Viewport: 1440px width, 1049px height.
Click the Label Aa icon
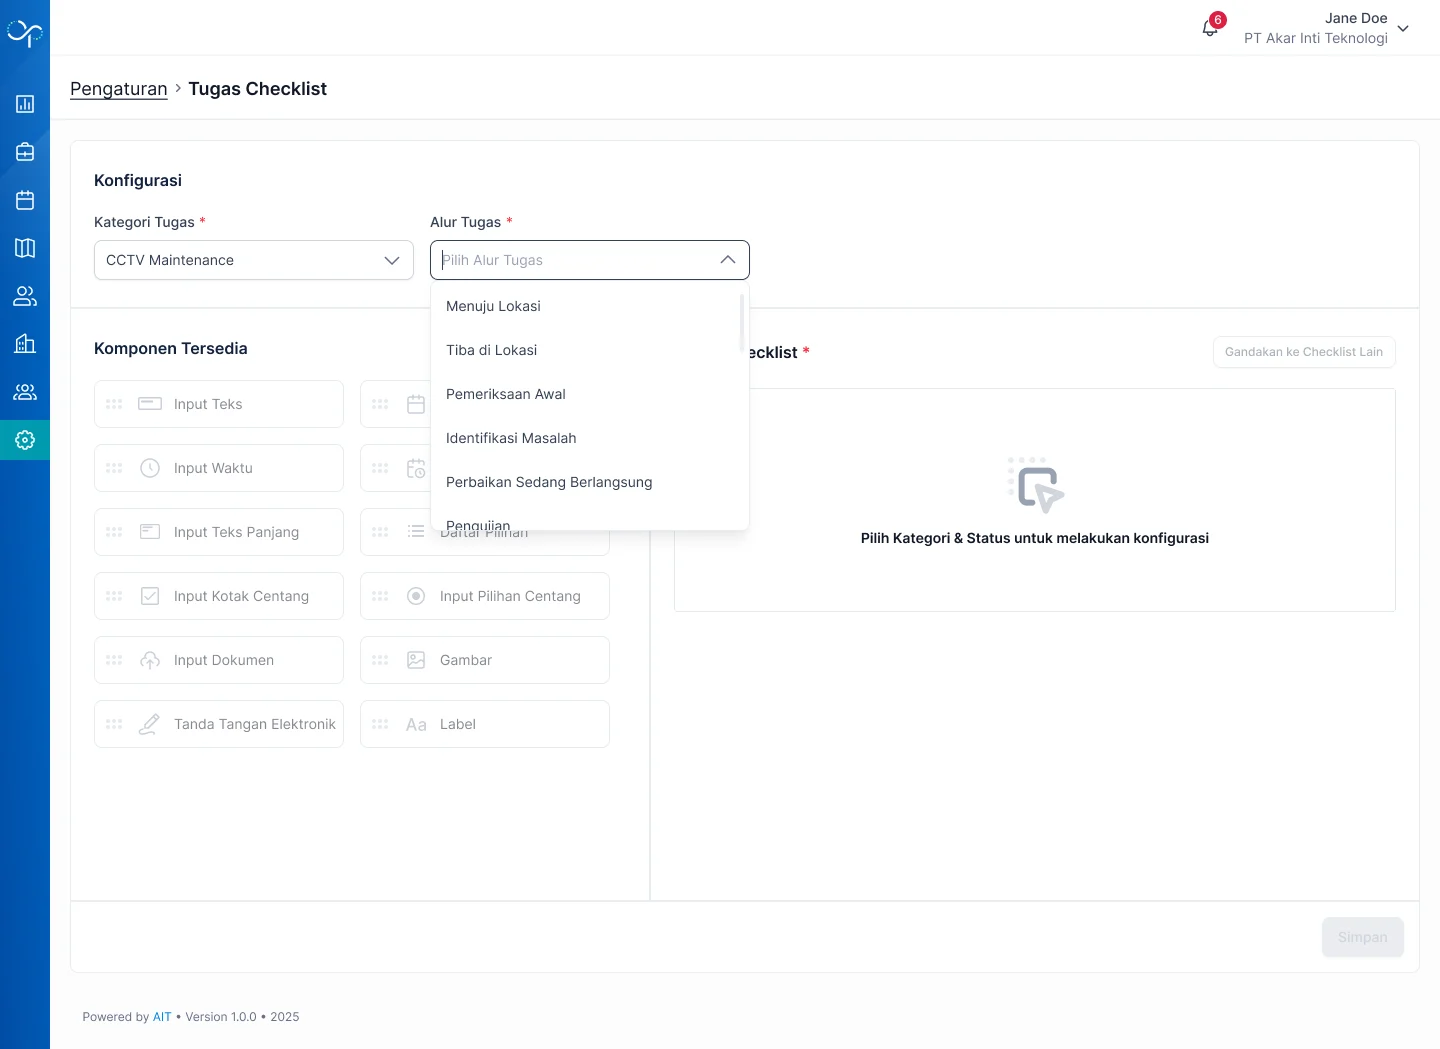416,724
